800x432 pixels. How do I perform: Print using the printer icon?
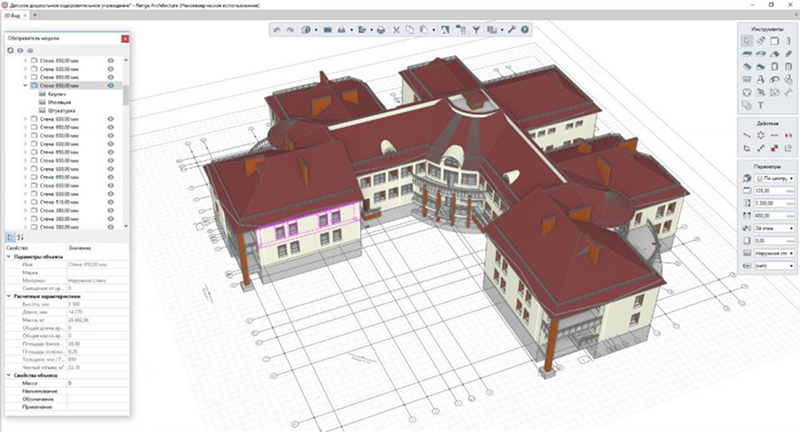(x=381, y=30)
